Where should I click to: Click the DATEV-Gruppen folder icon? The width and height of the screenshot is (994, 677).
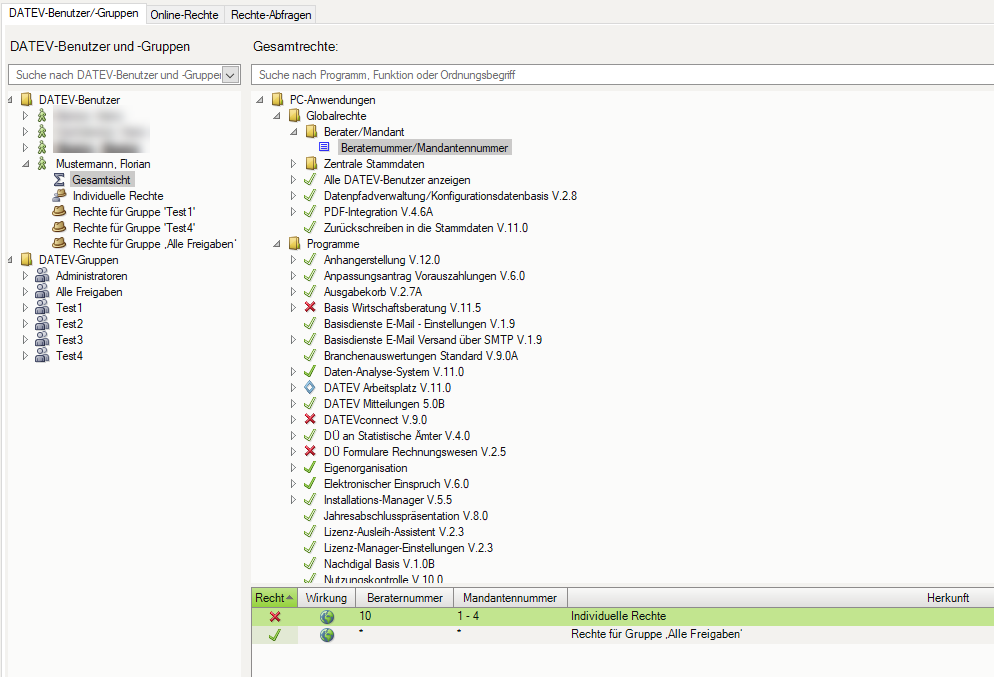coord(27,260)
